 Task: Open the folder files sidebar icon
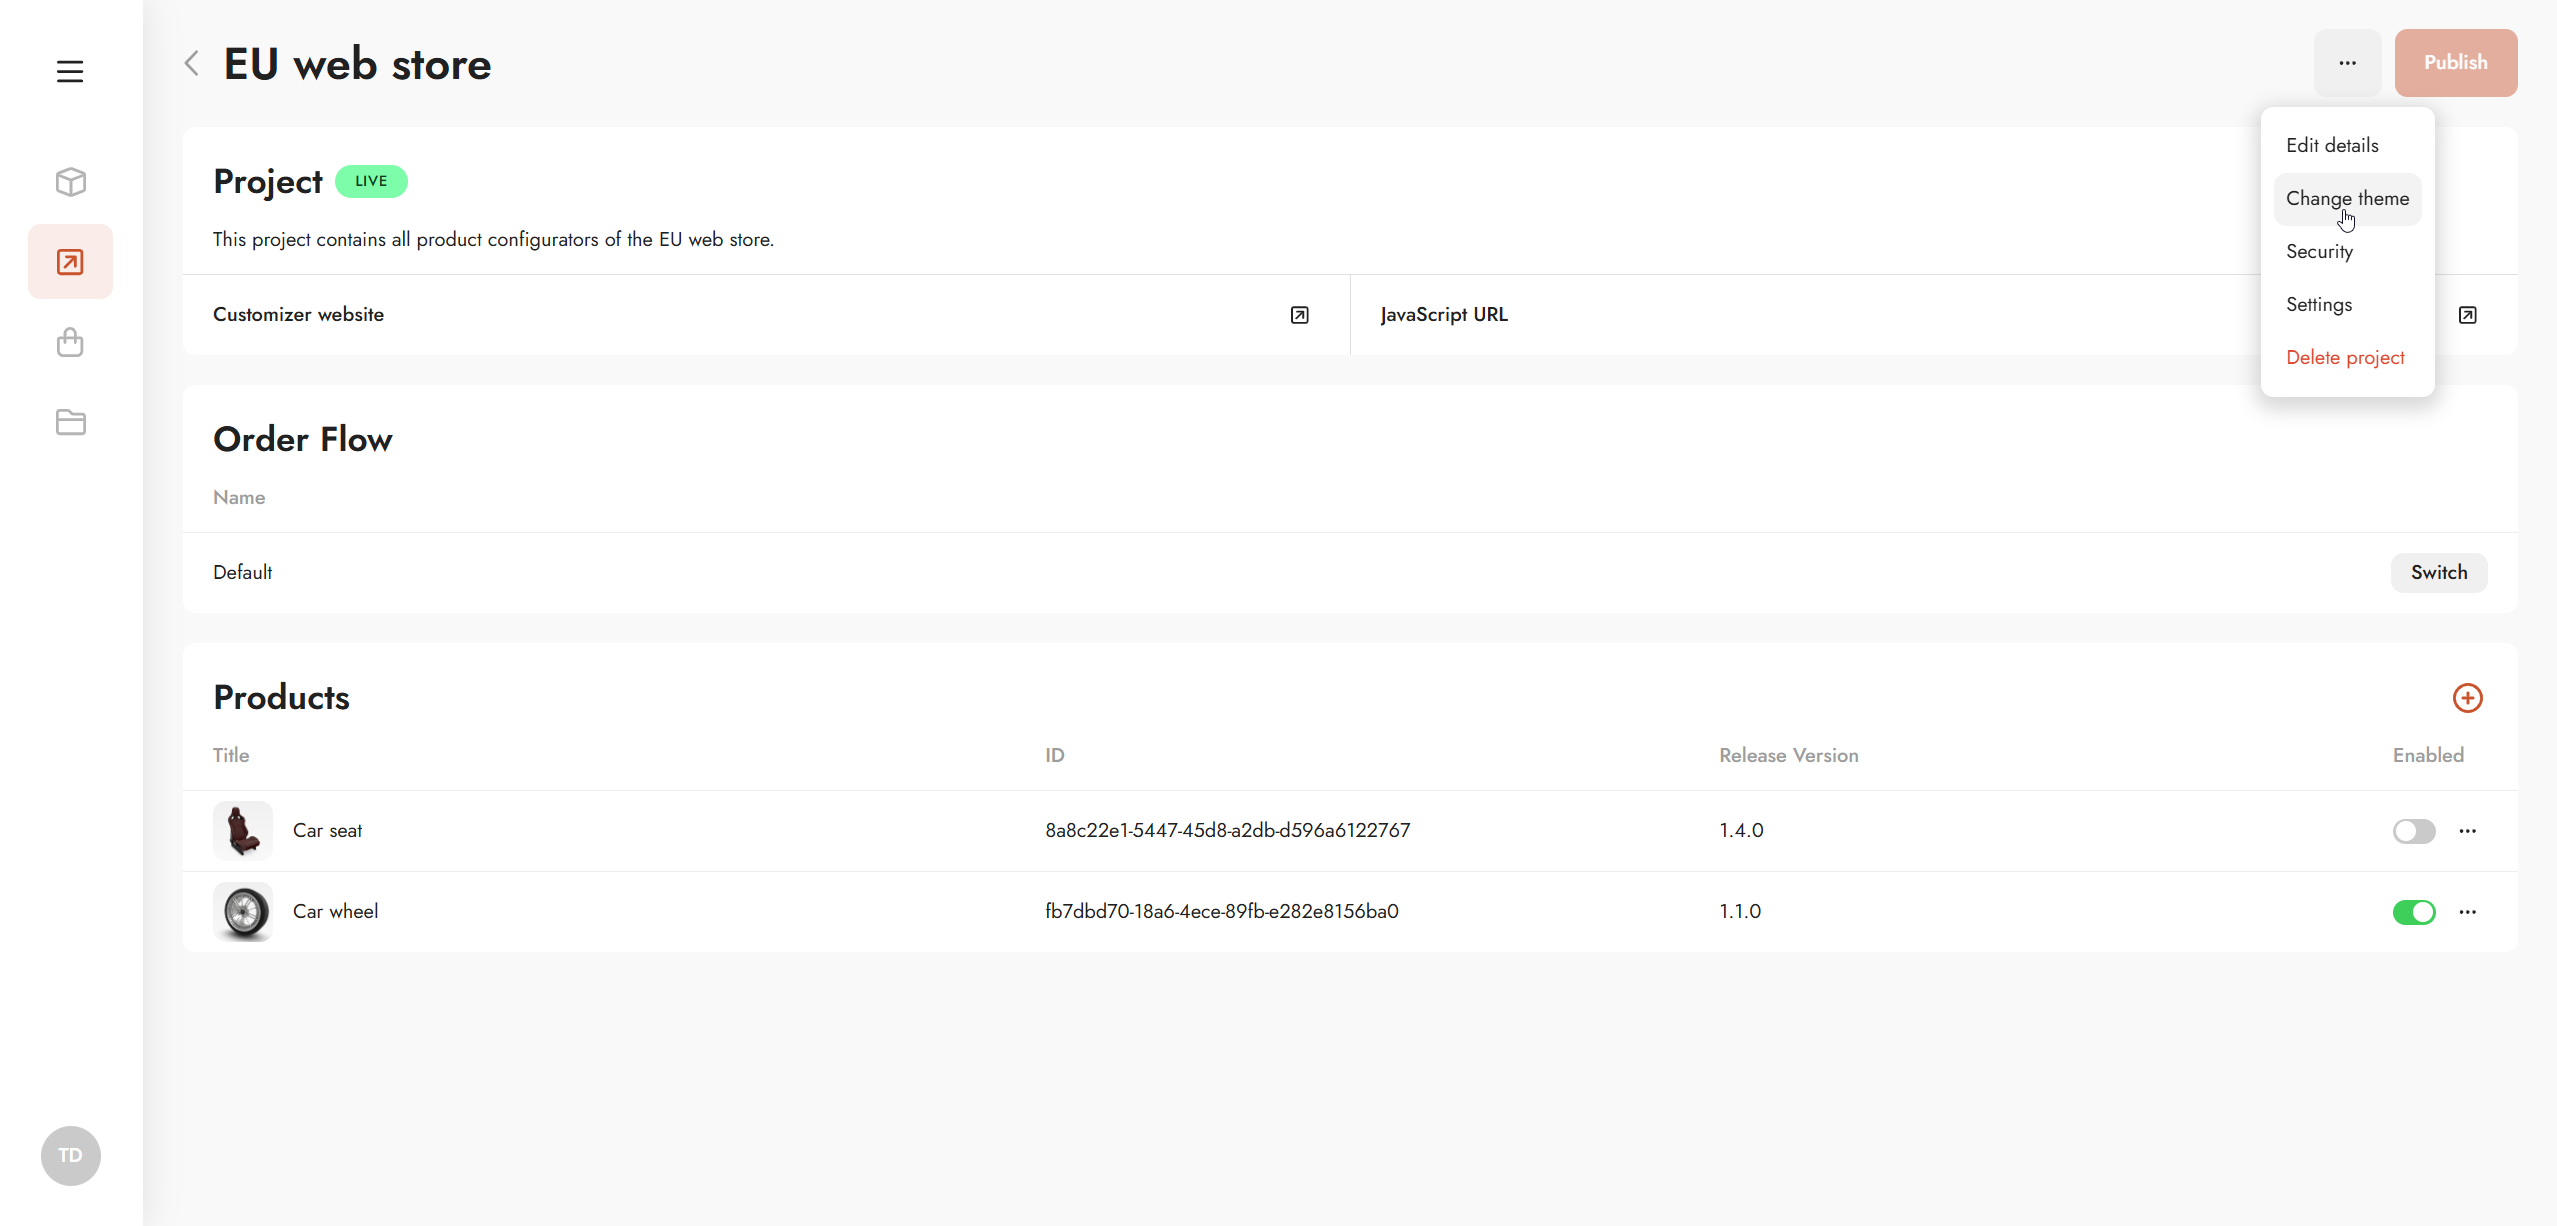[x=70, y=423]
